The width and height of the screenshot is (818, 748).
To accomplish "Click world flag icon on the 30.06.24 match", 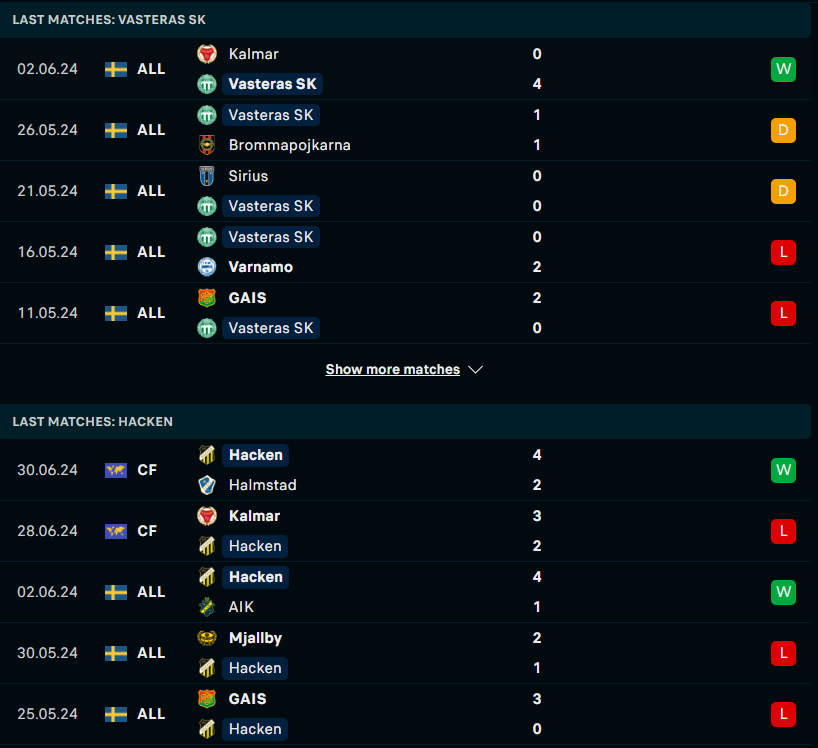I will click(116, 470).
